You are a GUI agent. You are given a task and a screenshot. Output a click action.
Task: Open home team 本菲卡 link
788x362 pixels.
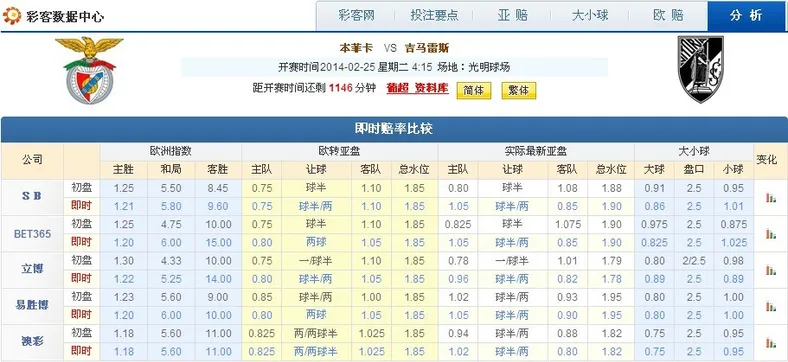click(x=356, y=49)
